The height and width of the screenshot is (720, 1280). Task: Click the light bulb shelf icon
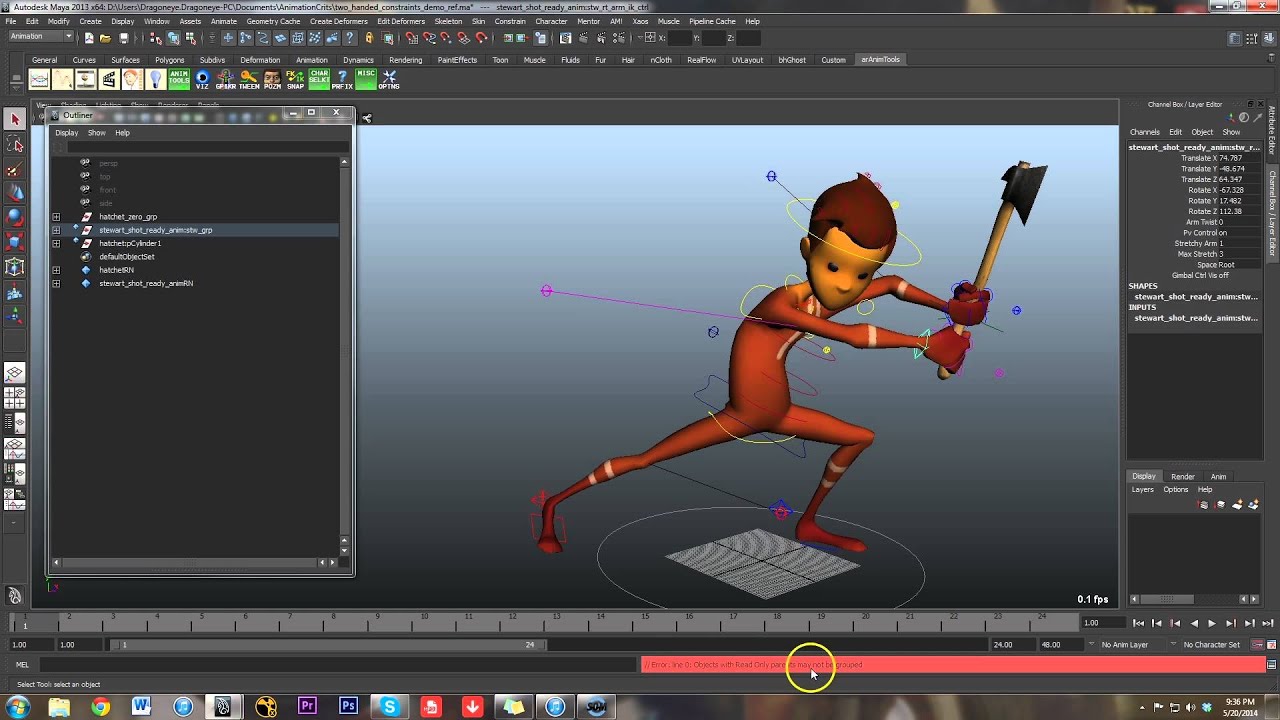click(x=156, y=79)
